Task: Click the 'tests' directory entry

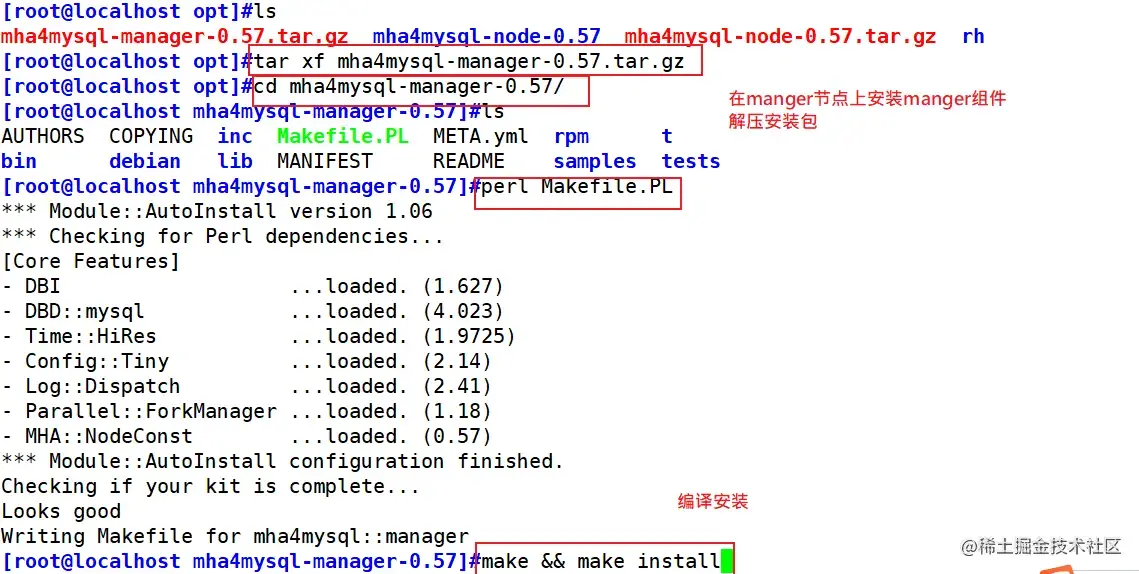Action: click(691, 161)
